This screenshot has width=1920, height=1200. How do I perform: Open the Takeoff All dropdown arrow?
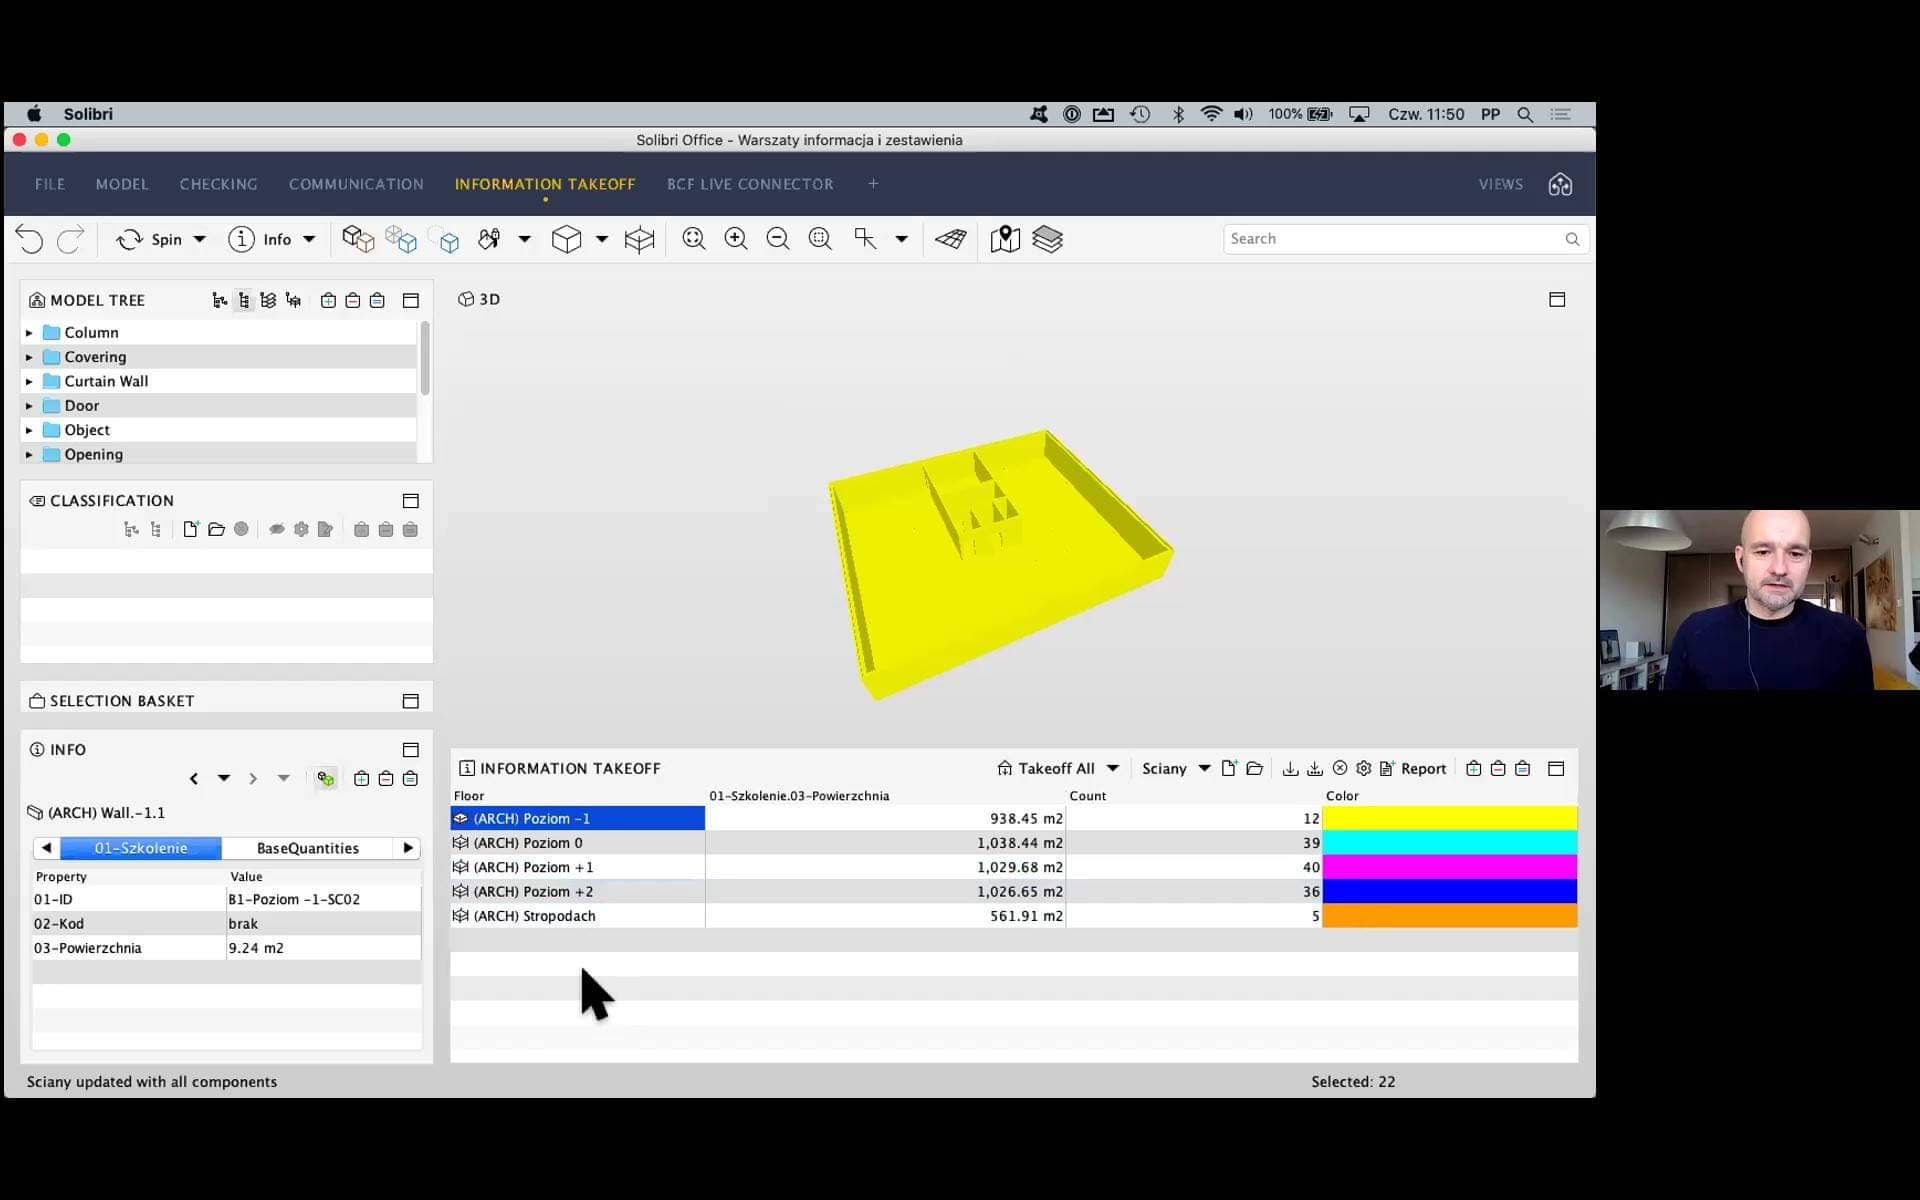click(1113, 768)
